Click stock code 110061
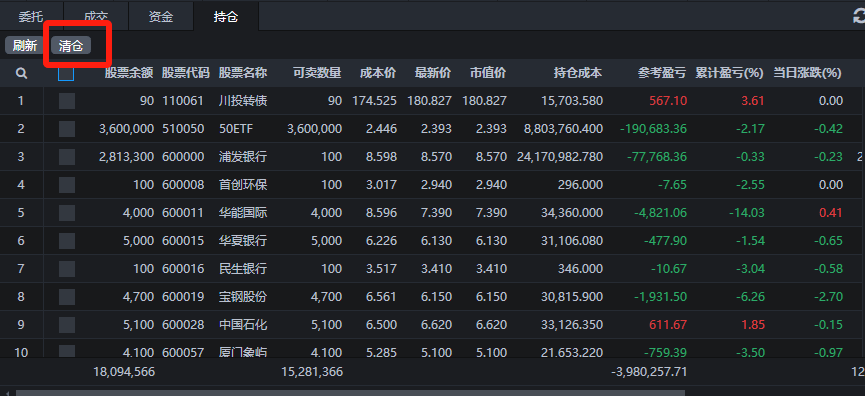This screenshot has width=865, height=396. (x=183, y=101)
